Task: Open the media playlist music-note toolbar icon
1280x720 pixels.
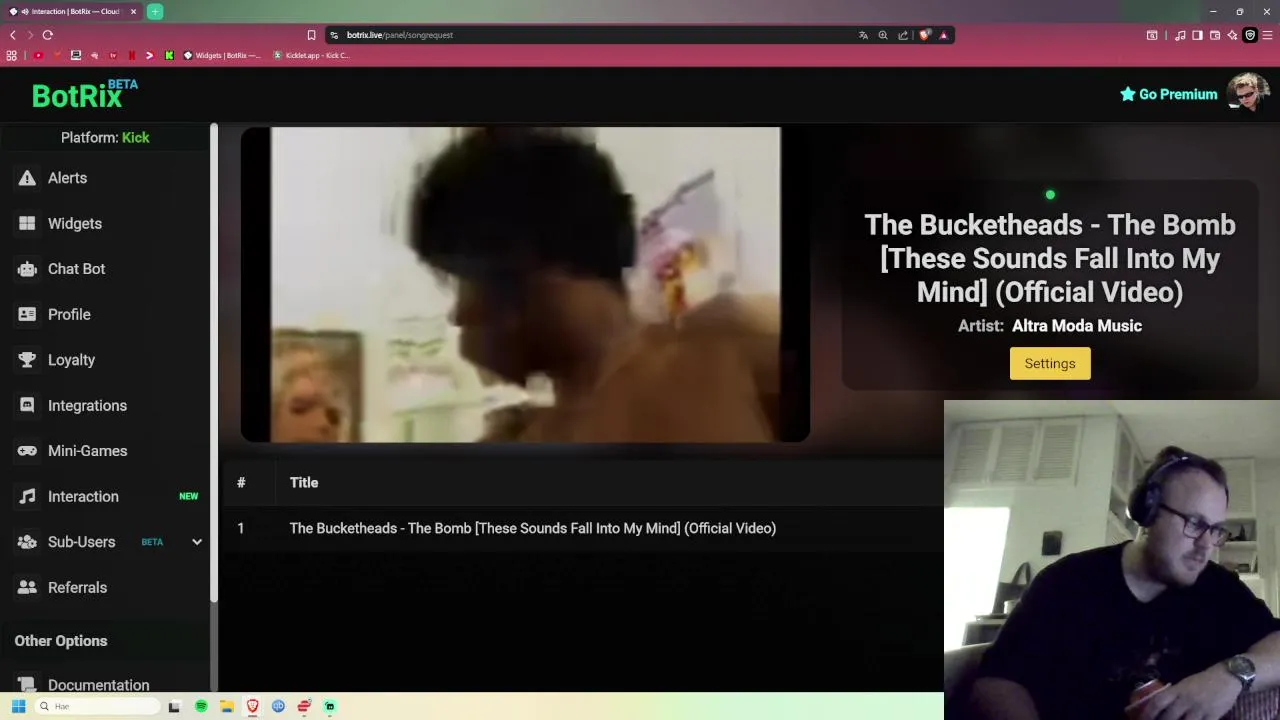Action: [x=1180, y=35]
